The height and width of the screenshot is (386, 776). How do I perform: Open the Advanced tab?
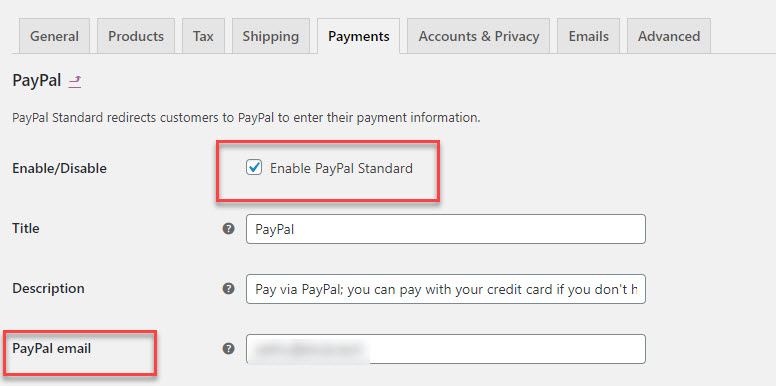(x=669, y=36)
